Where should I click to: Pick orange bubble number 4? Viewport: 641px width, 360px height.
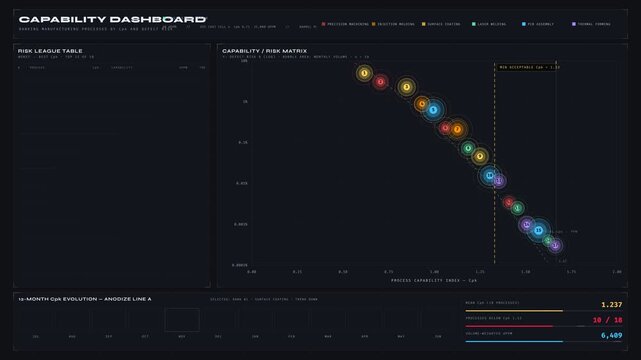tap(422, 104)
